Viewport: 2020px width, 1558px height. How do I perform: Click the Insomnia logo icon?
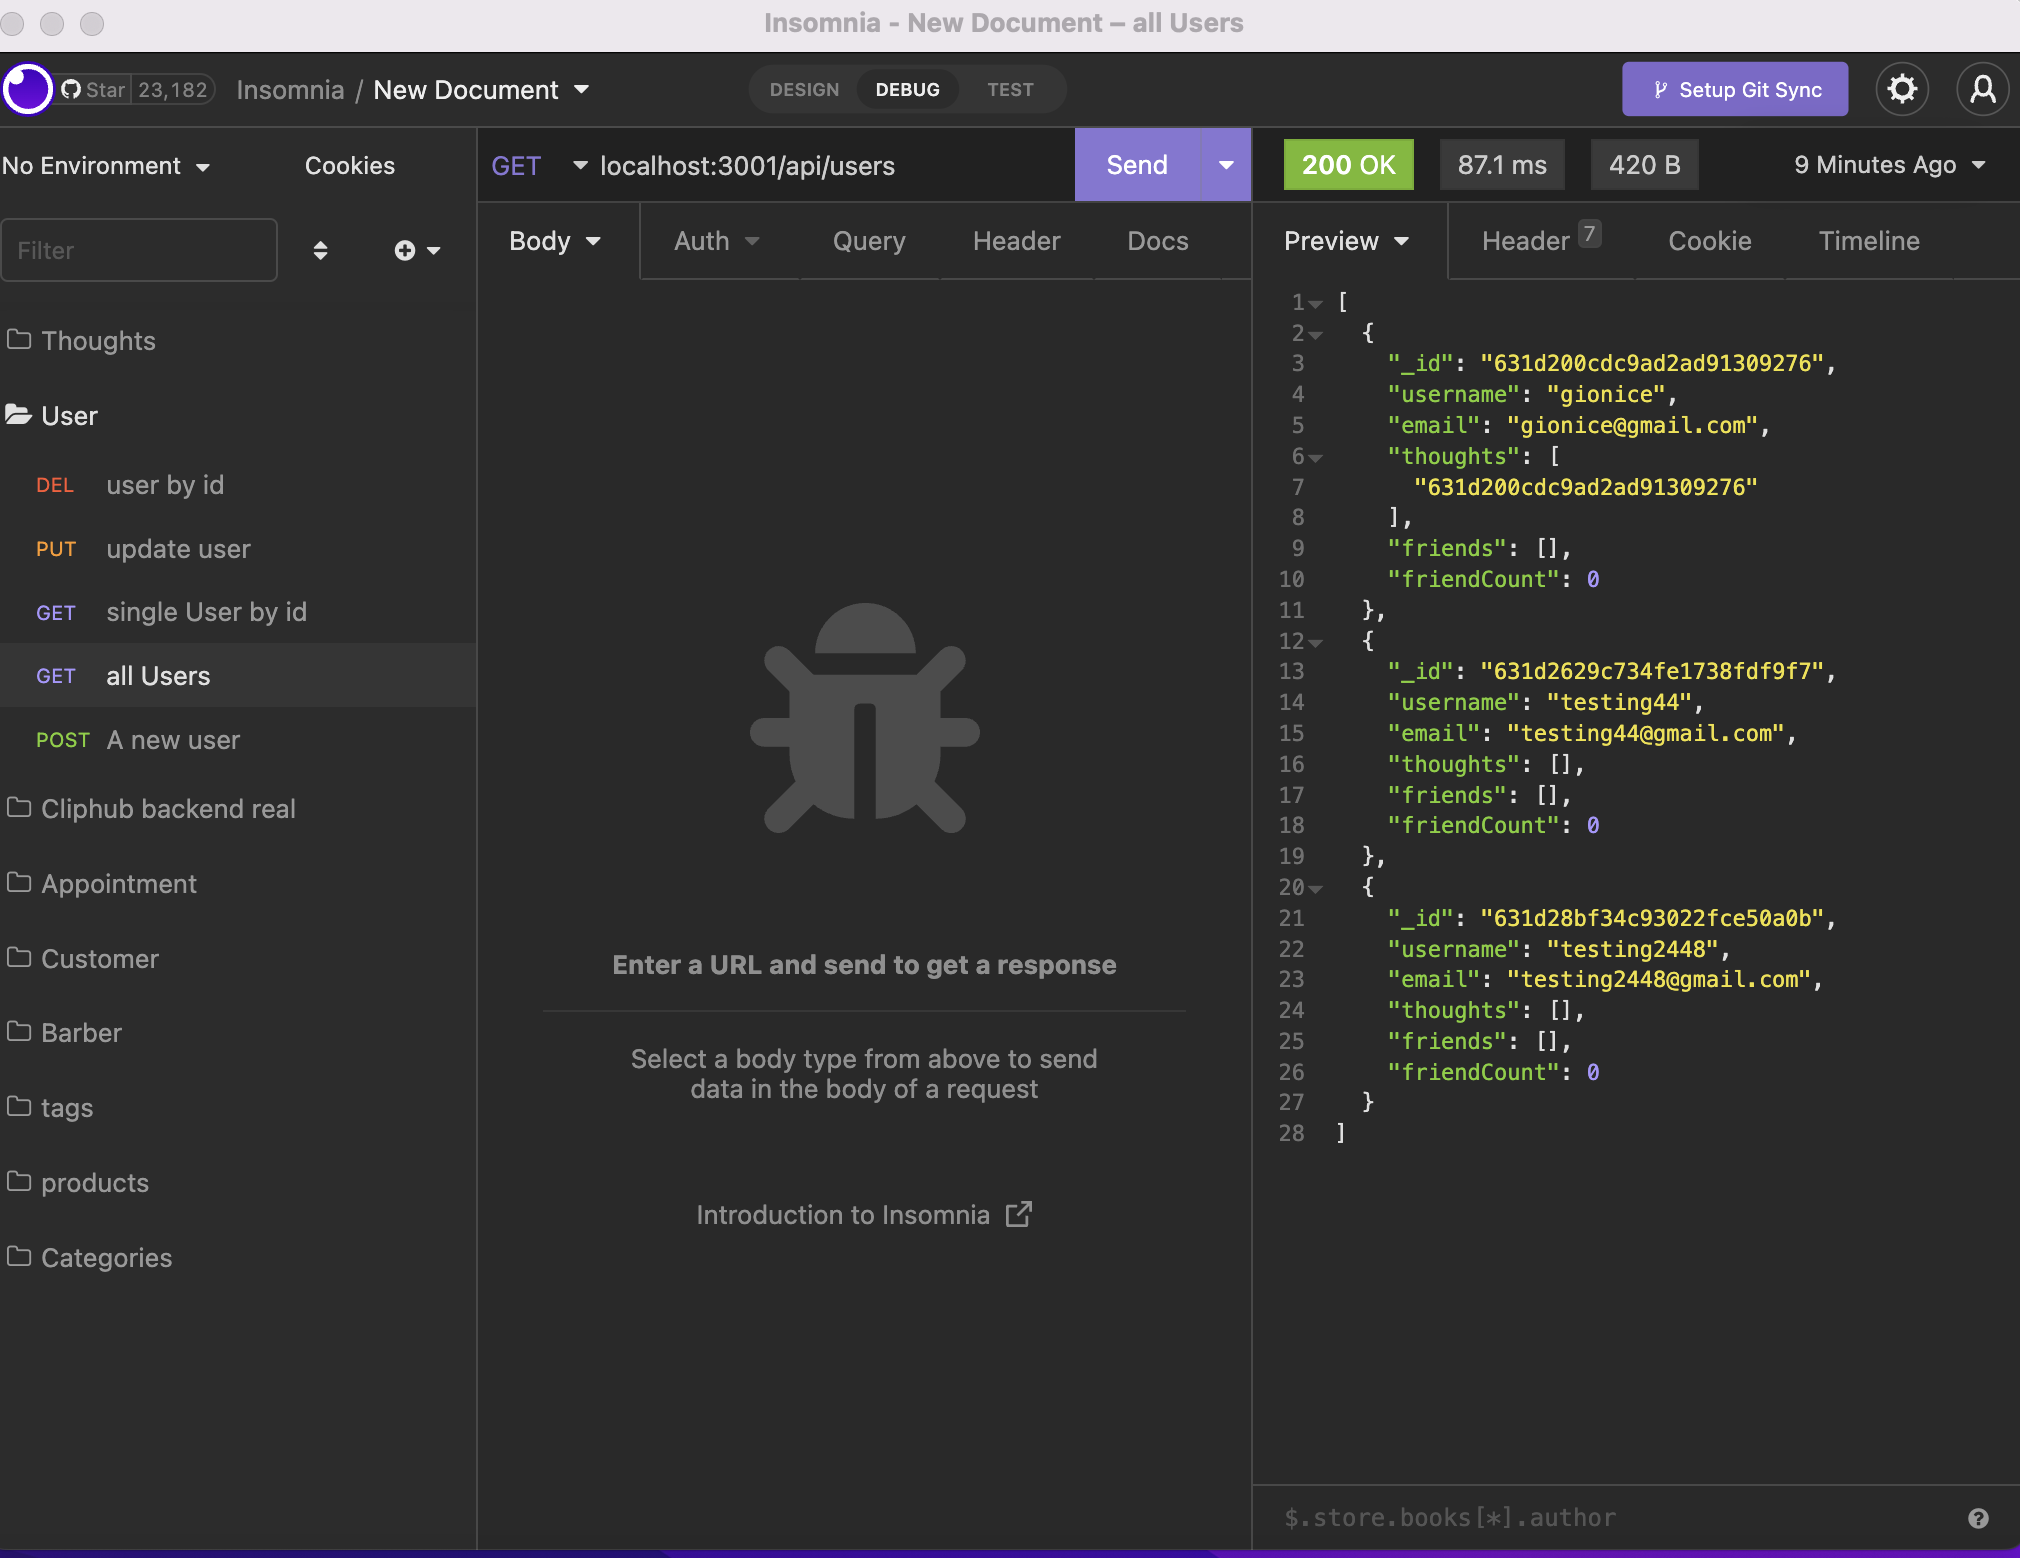(x=27, y=89)
